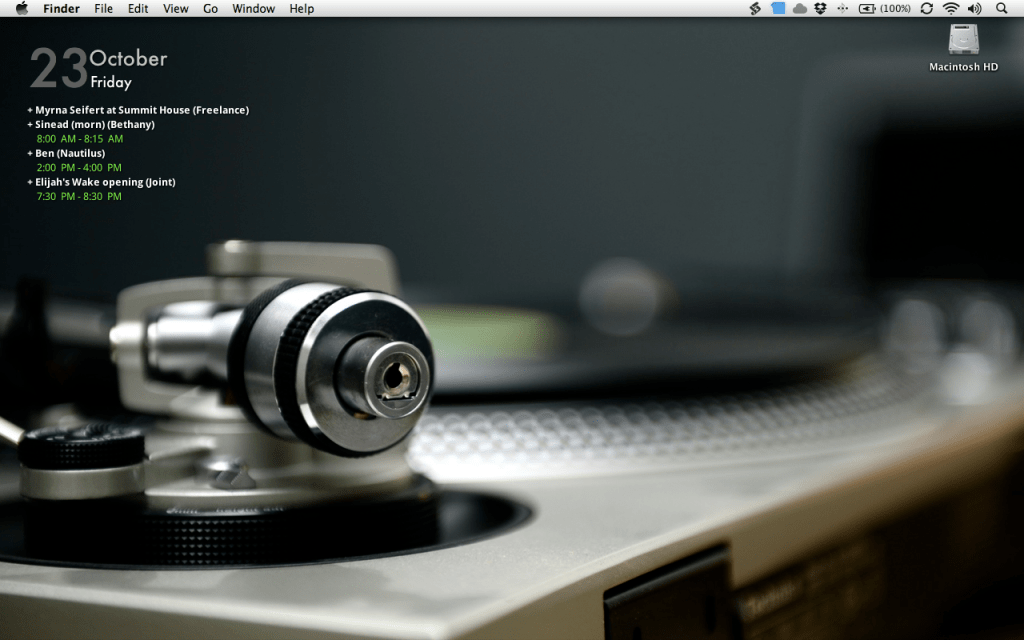Open the Help menu
Image resolution: width=1024 pixels, height=640 pixels.
click(301, 8)
